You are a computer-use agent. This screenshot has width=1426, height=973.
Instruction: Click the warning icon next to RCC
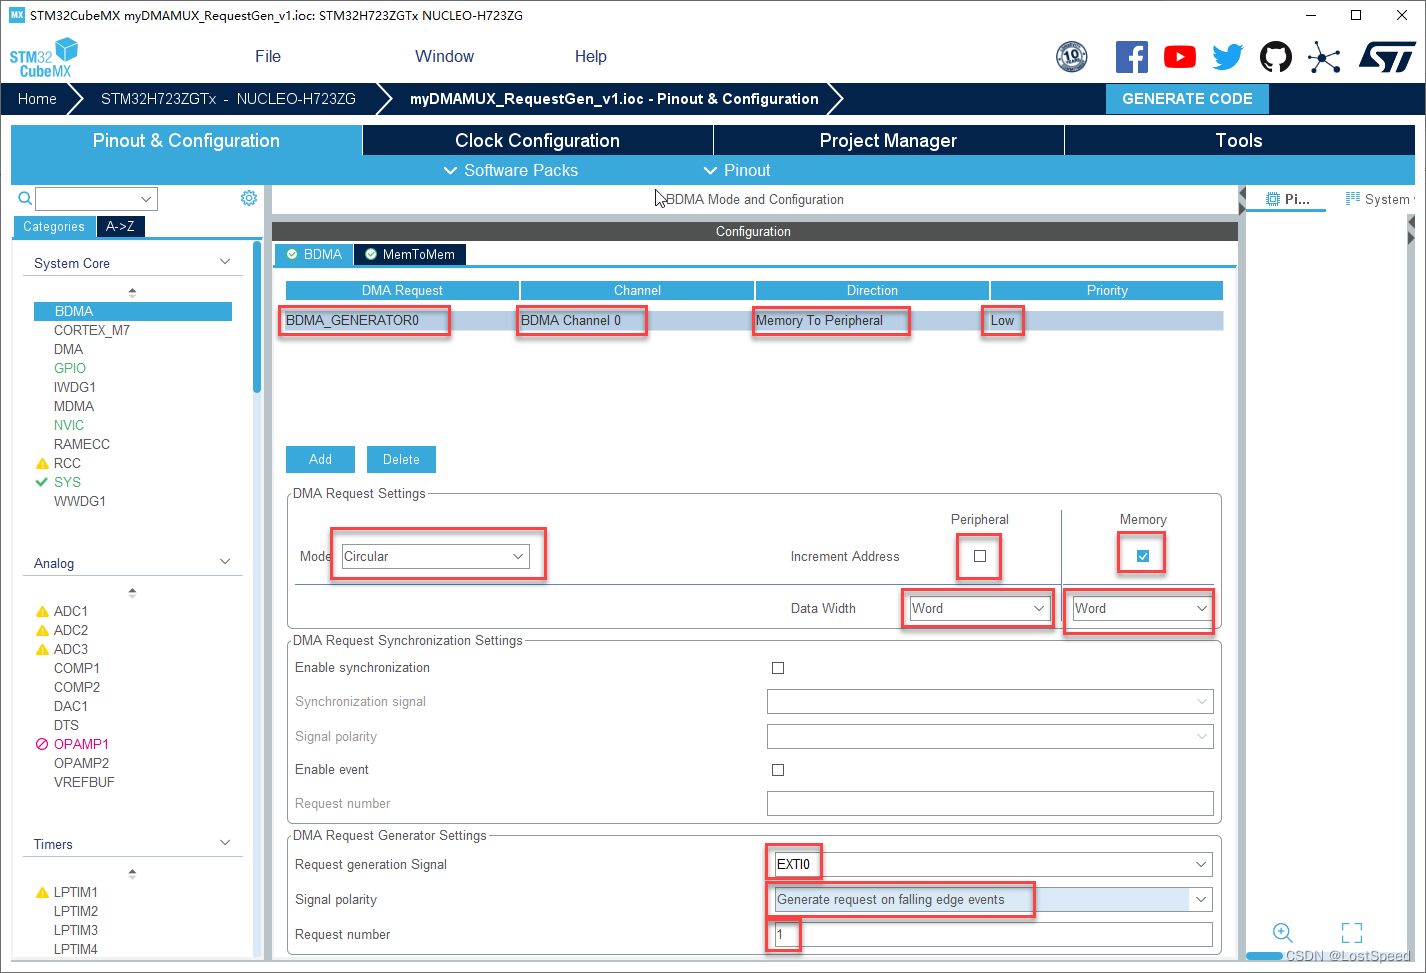pos(42,463)
